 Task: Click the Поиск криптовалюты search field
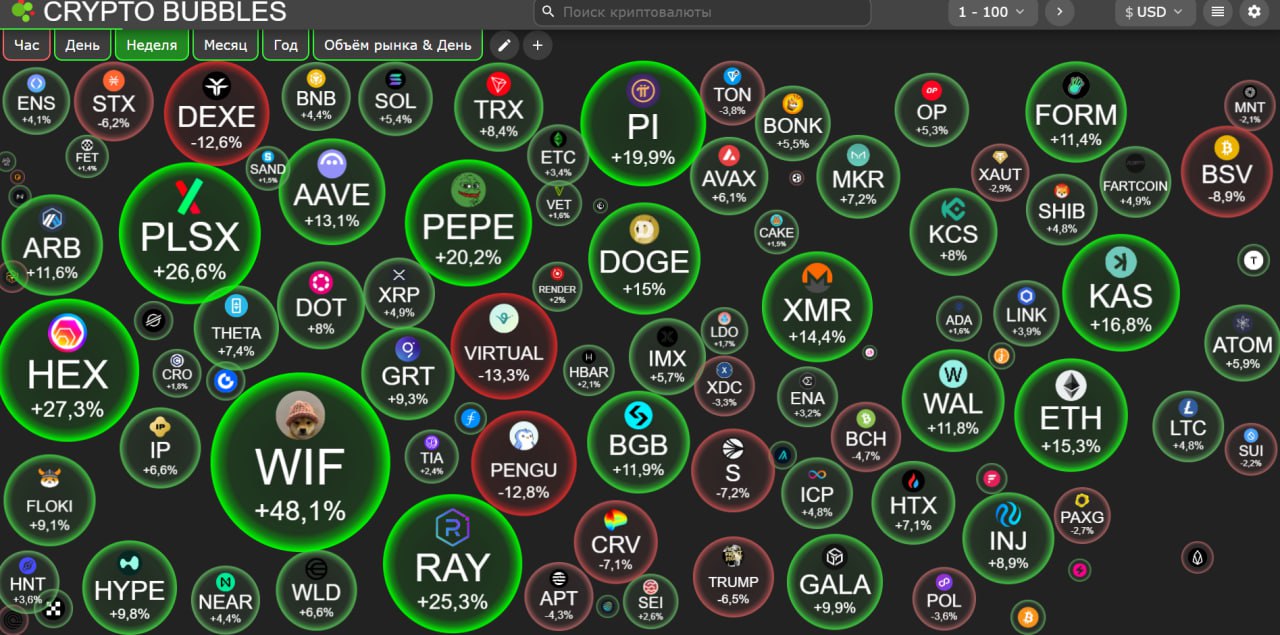[702, 12]
